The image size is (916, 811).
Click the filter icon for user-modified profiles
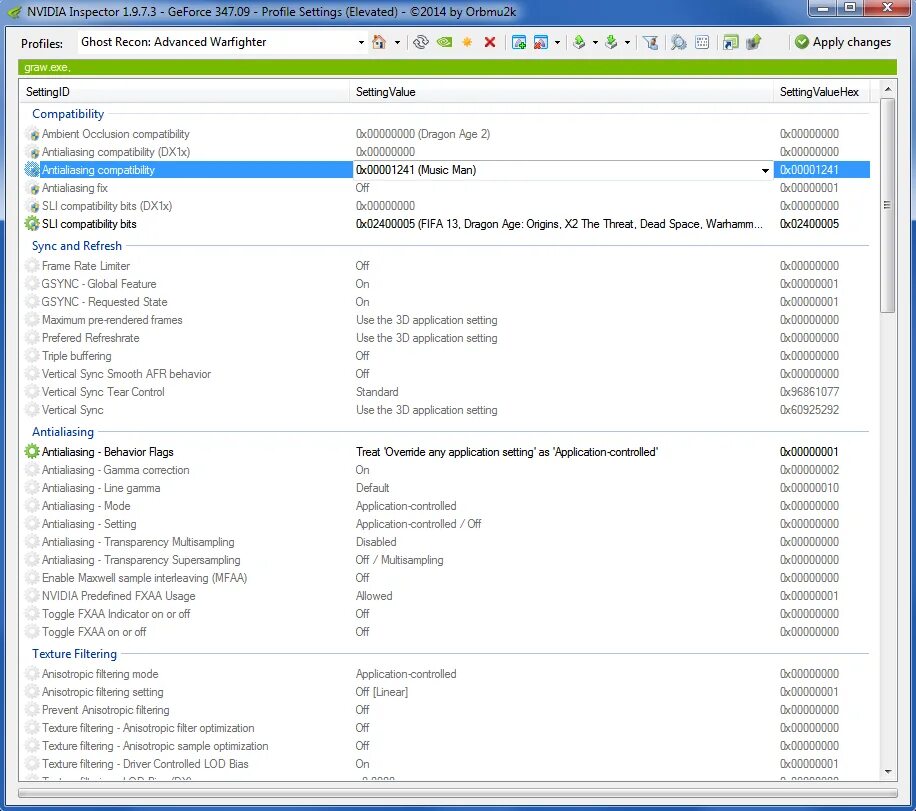pos(650,42)
